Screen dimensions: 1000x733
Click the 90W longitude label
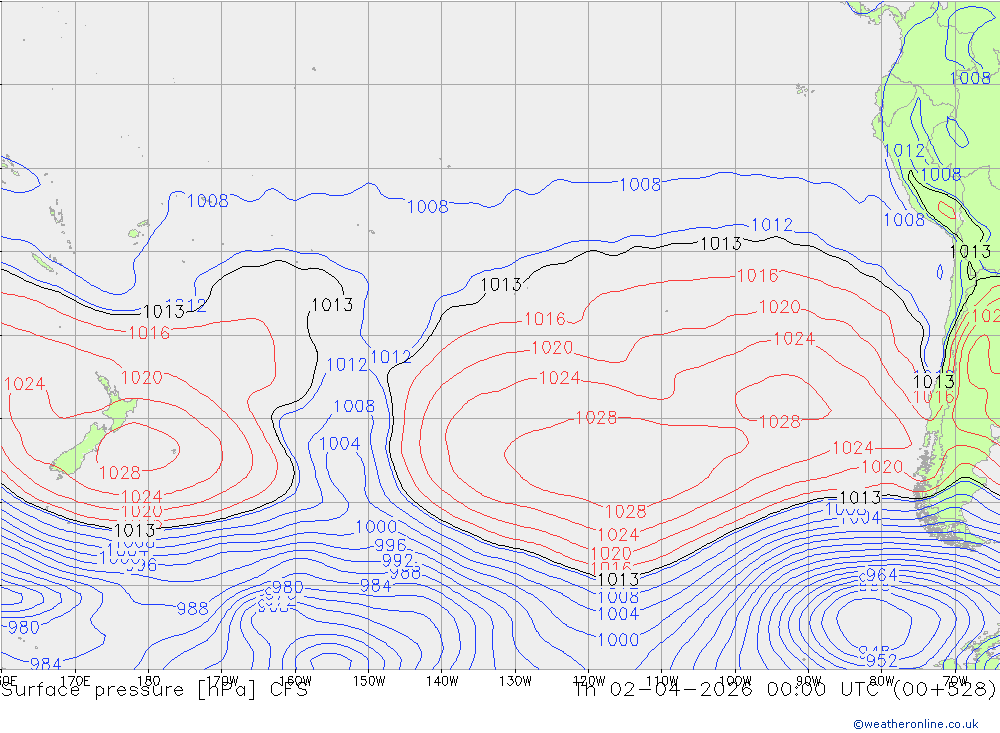[809, 681]
